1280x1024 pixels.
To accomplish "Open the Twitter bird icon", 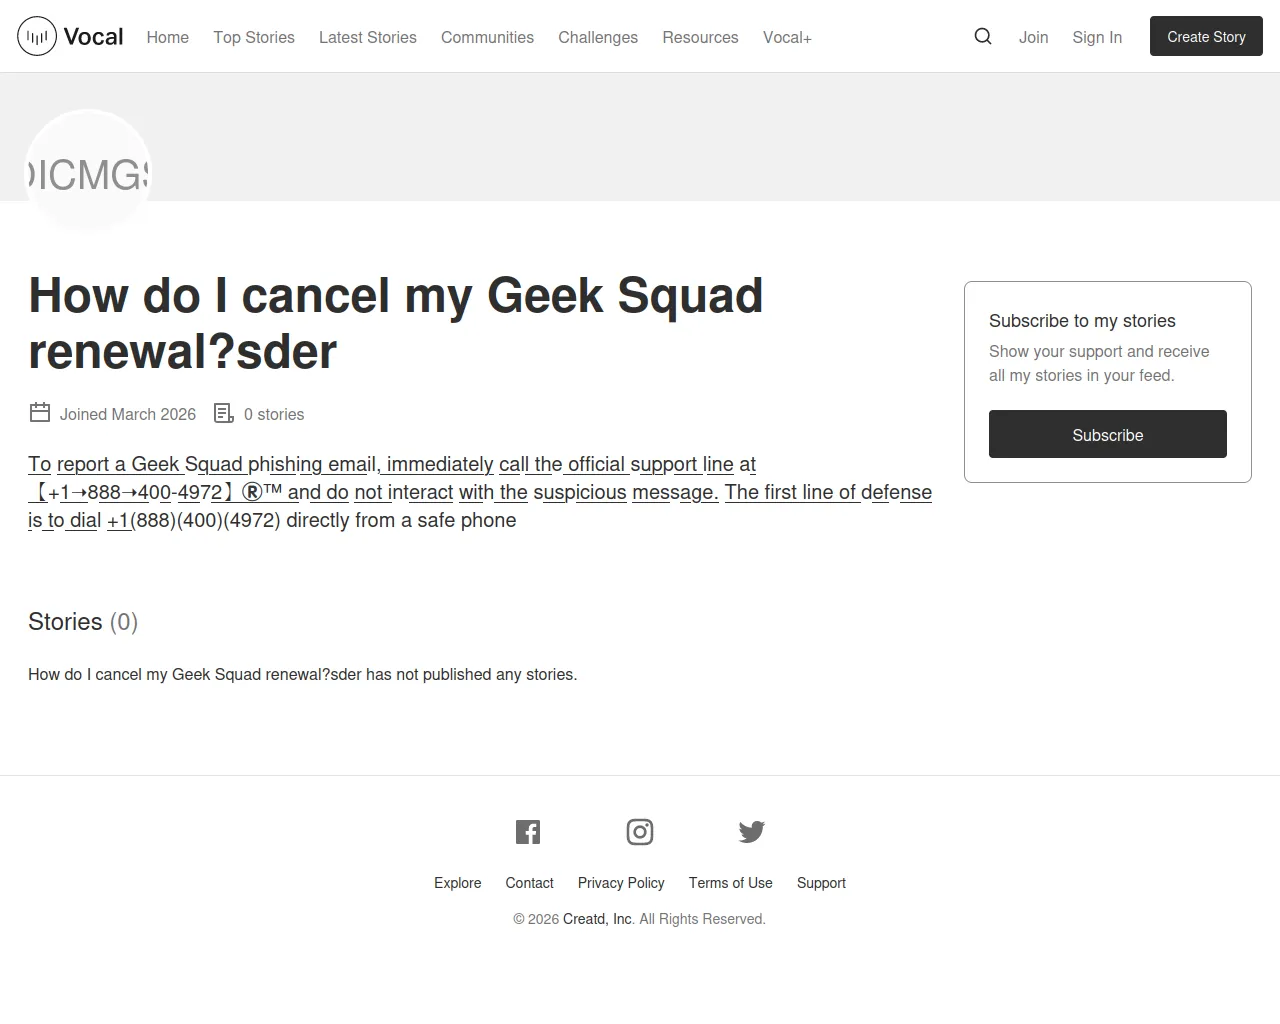I will [752, 832].
